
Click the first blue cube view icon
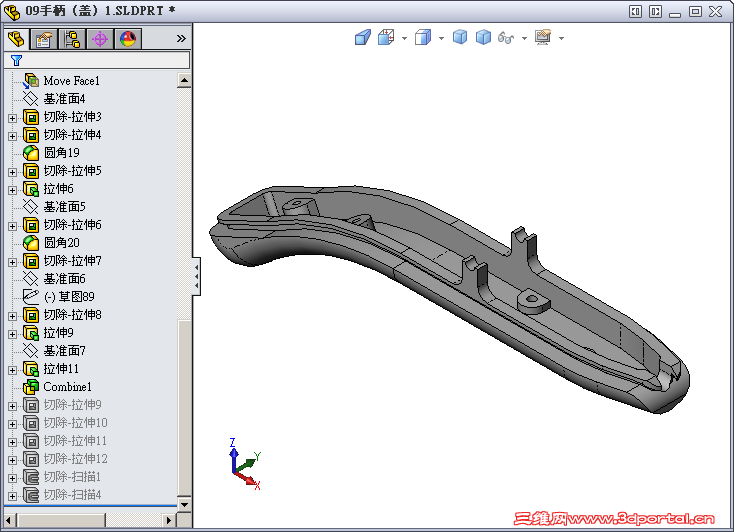pos(460,37)
